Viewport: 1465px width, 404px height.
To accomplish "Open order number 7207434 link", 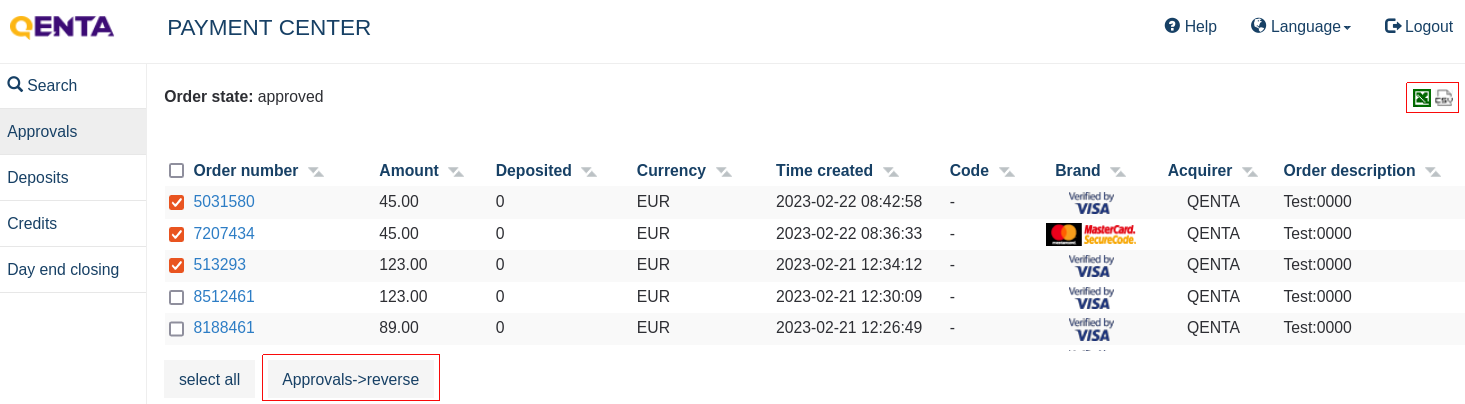I will tap(224, 233).
